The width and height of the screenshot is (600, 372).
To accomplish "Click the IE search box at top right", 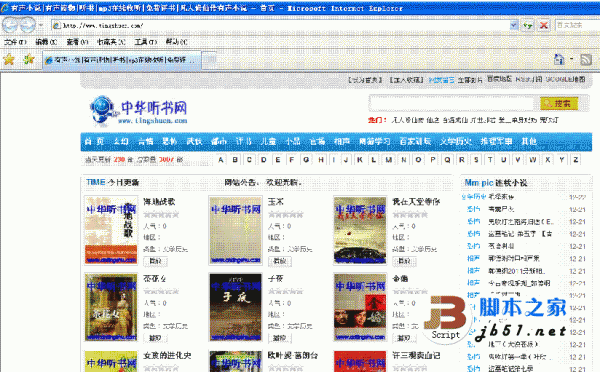I will [x=577, y=25].
